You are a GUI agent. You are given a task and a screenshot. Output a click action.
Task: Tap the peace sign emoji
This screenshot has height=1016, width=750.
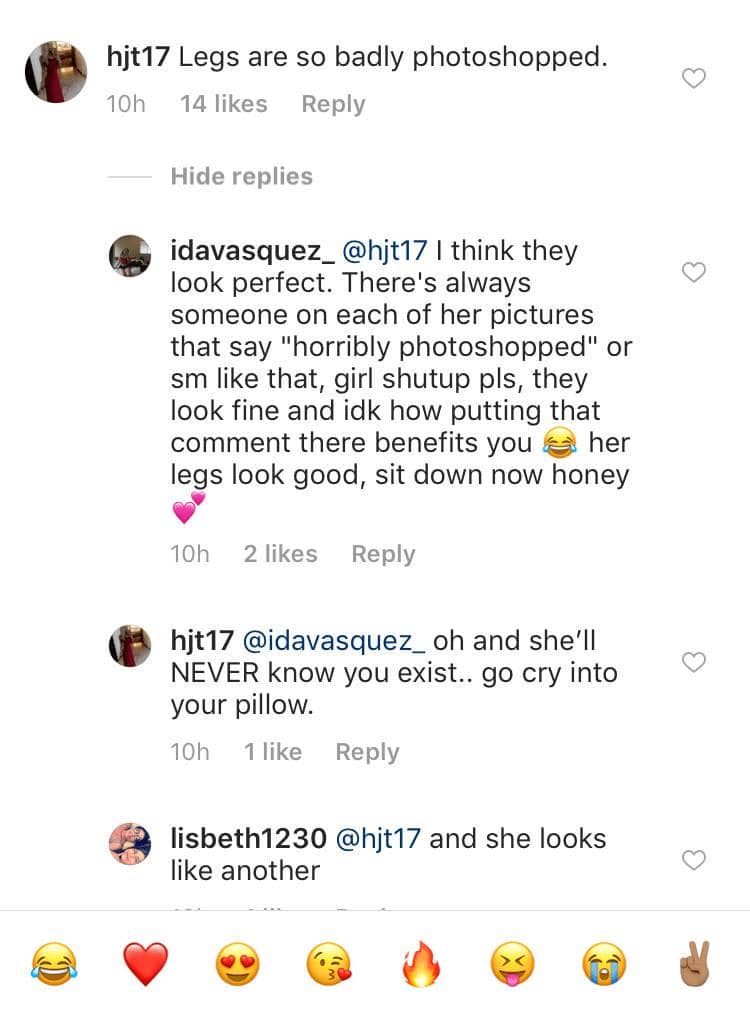click(x=695, y=964)
